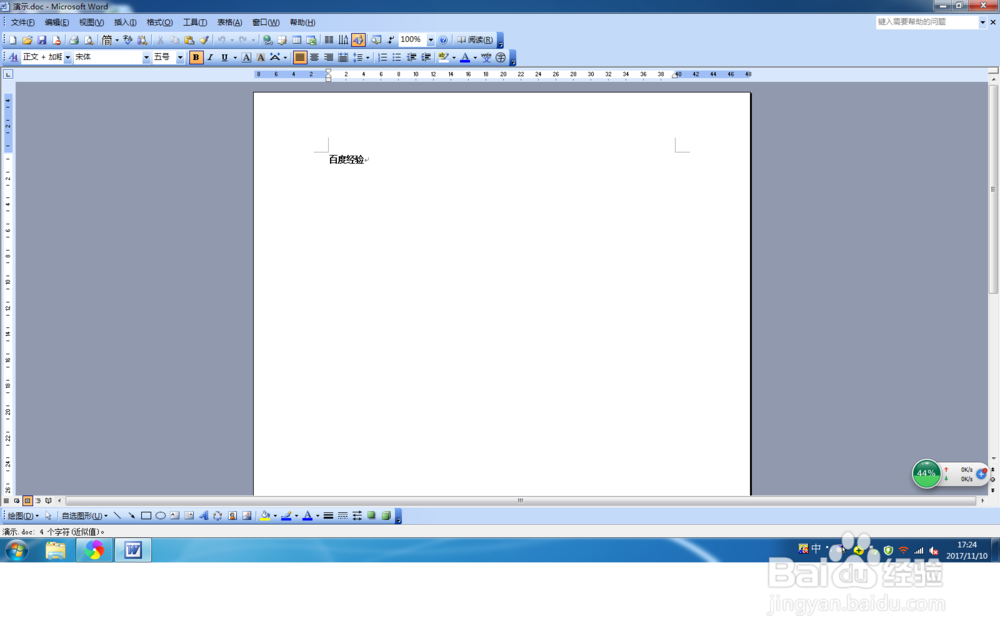The image size is (1000, 638).
Task: Open the highlight color dropdown arrow
Action: click(454, 57)
